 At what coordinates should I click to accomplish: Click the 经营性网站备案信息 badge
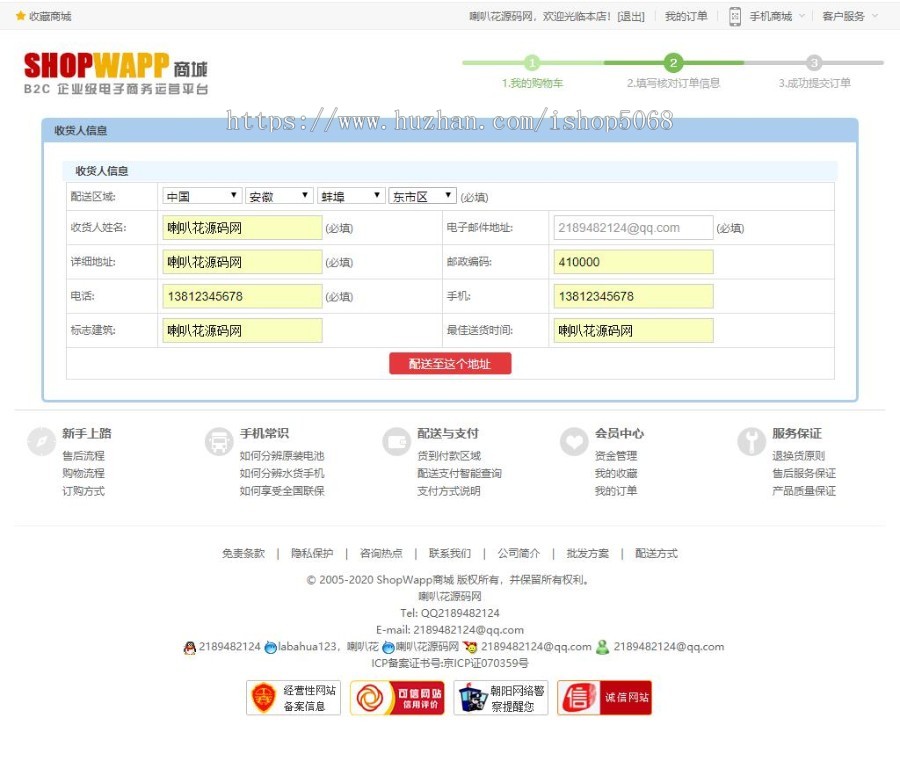tap(293, 698)
